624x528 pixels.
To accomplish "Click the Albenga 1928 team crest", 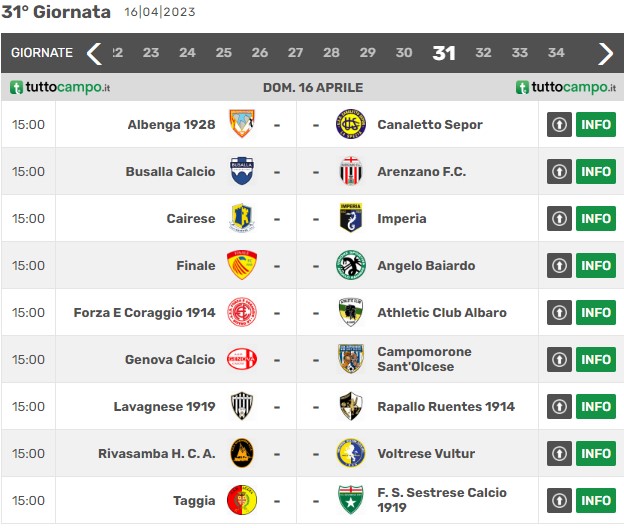I will pos(242,124).
